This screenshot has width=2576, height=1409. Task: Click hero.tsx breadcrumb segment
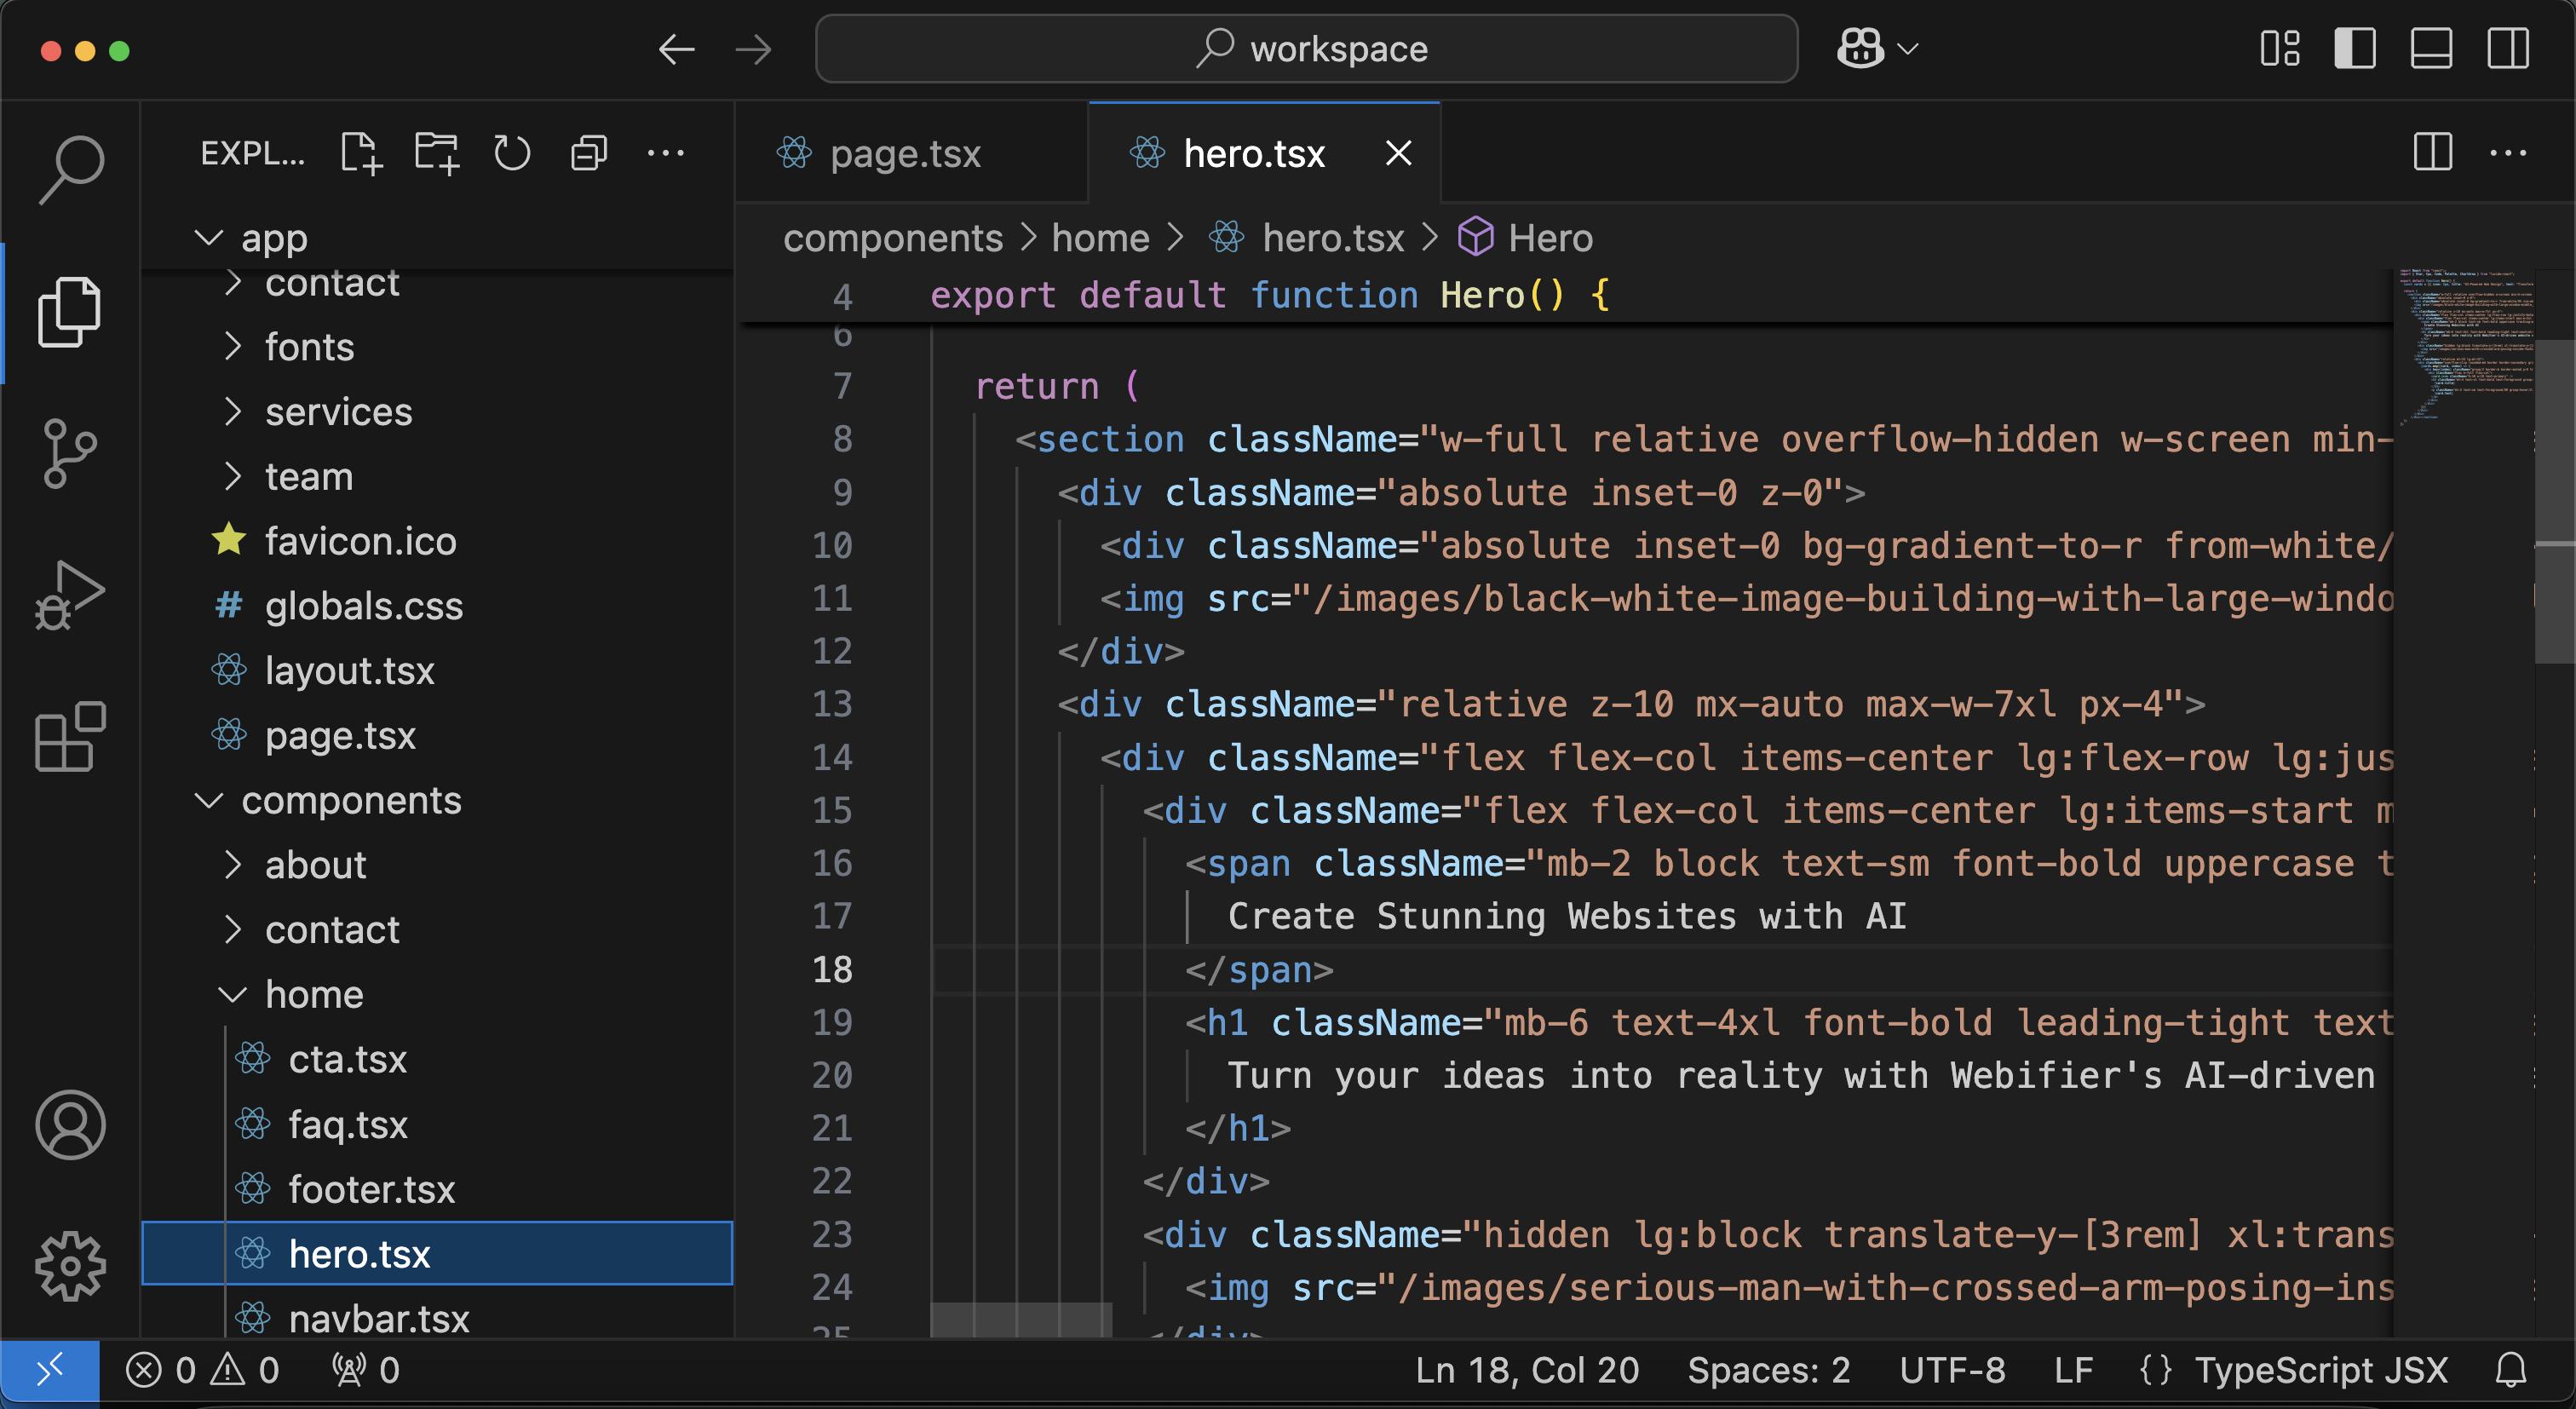tap(1306, 238)
